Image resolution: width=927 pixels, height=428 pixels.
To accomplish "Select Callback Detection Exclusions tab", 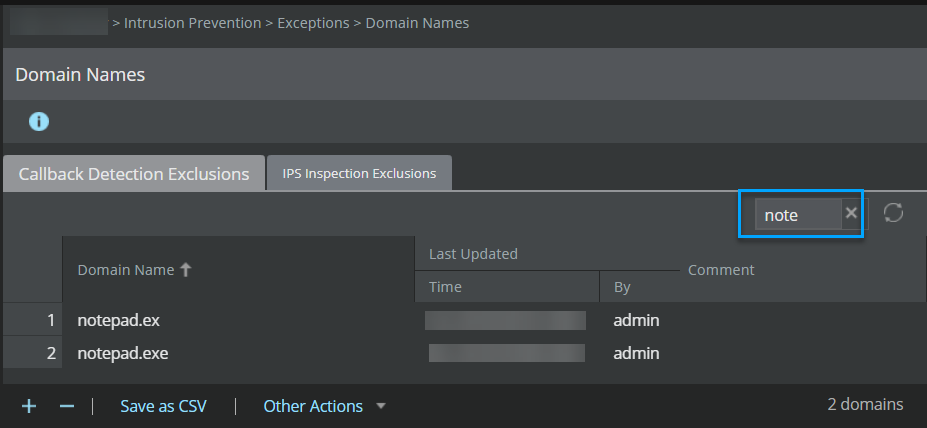I will pos(134,174).
